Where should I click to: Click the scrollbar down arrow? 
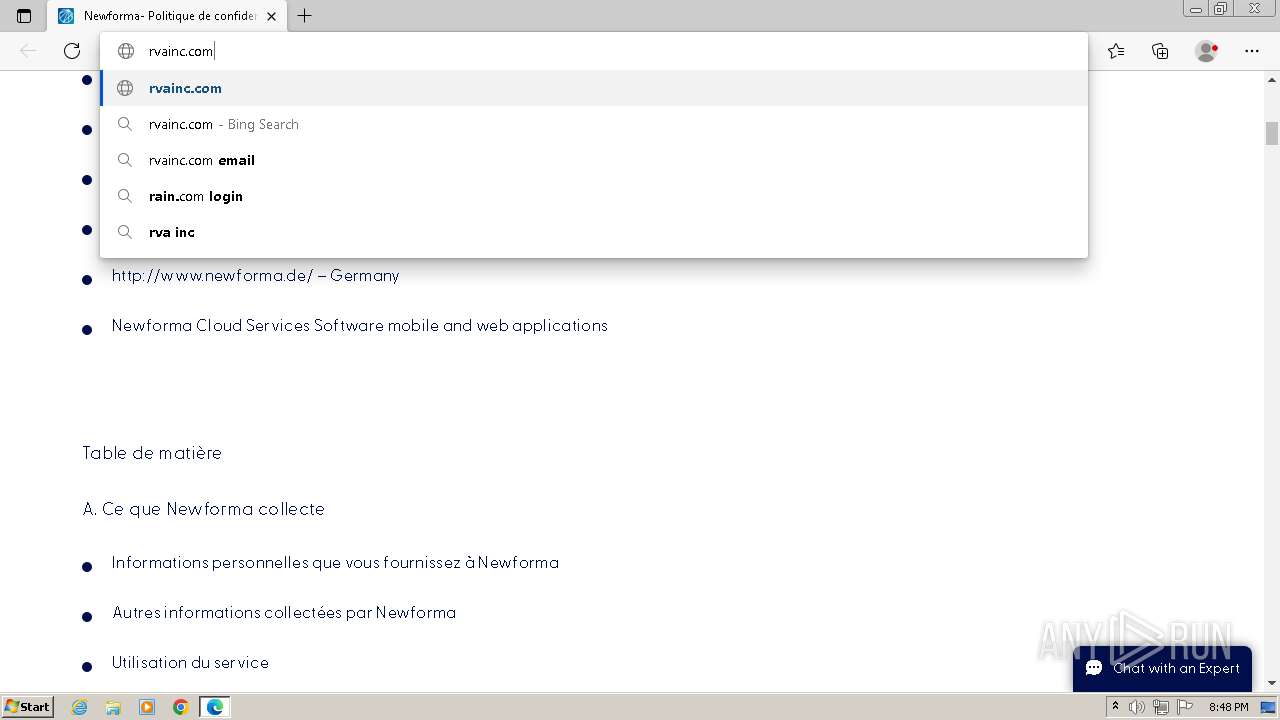[1272, 683]
